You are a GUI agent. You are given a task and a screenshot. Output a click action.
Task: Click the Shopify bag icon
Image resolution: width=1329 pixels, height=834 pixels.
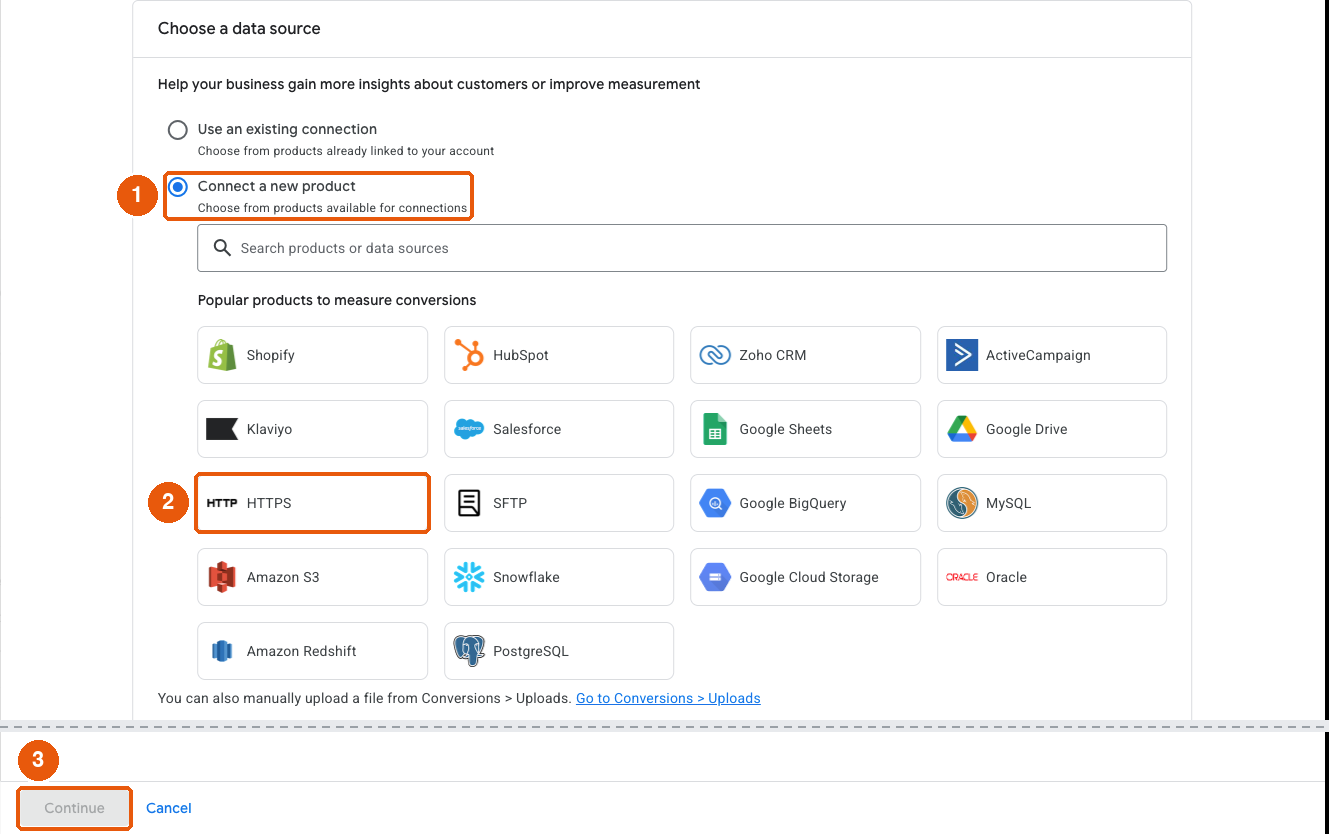[x=222, y=355]
